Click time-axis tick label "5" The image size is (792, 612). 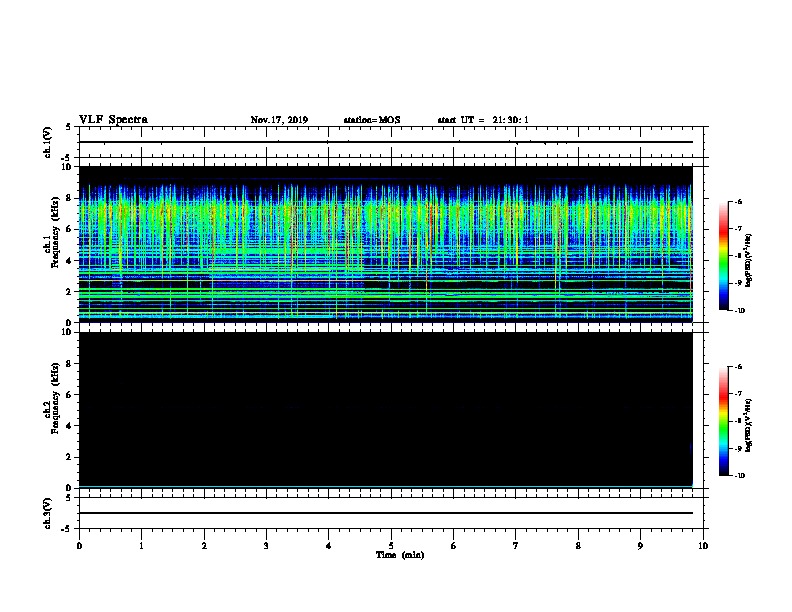[391, 546]
